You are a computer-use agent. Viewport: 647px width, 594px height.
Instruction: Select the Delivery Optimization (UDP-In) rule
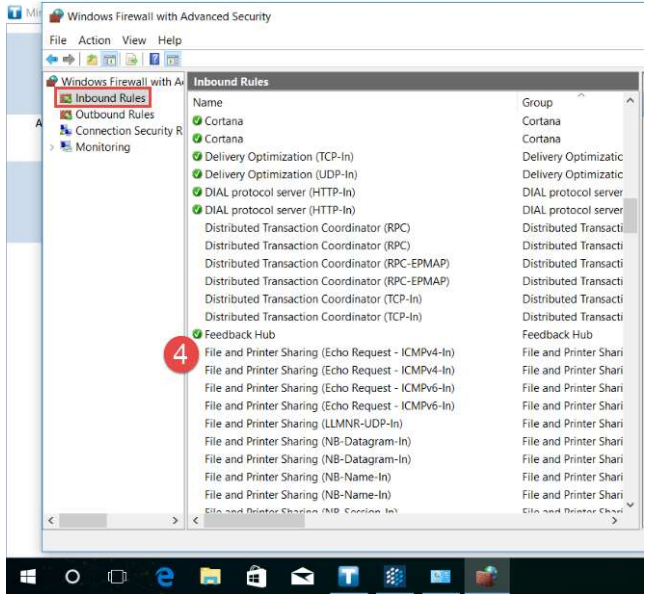tap(281, 174)
